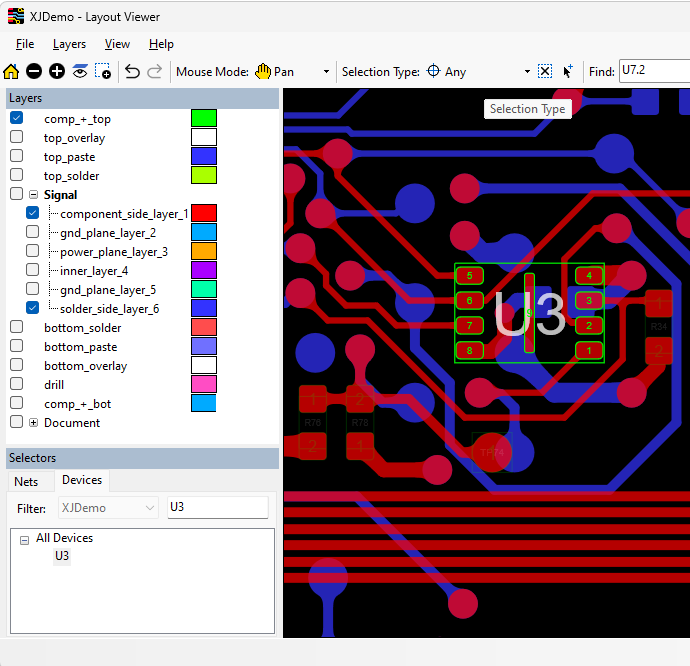690x666 pixels.
Task: Click the home view icon
Action: pyautogui.click(x=12, y=71)
